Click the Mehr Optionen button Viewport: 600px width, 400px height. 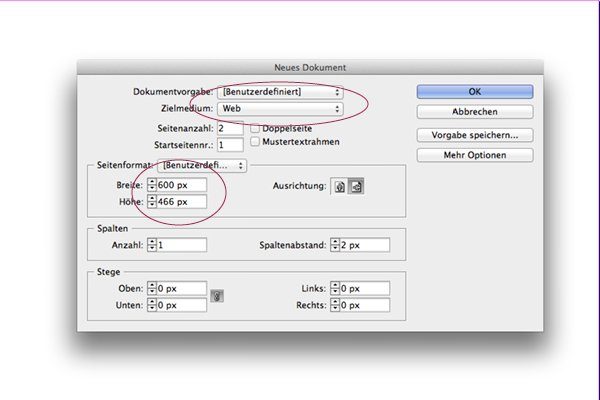pyautogui.click(x=475, y=155)
